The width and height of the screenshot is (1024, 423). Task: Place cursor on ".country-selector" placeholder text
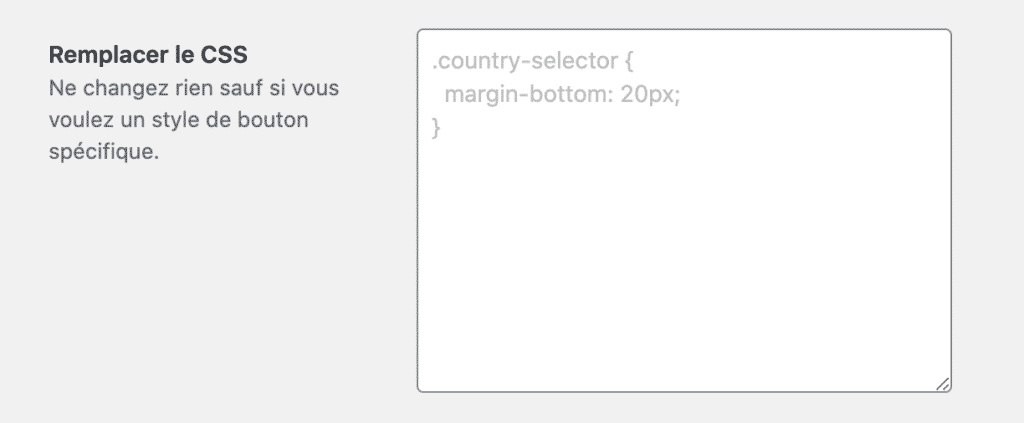point(518,62)
